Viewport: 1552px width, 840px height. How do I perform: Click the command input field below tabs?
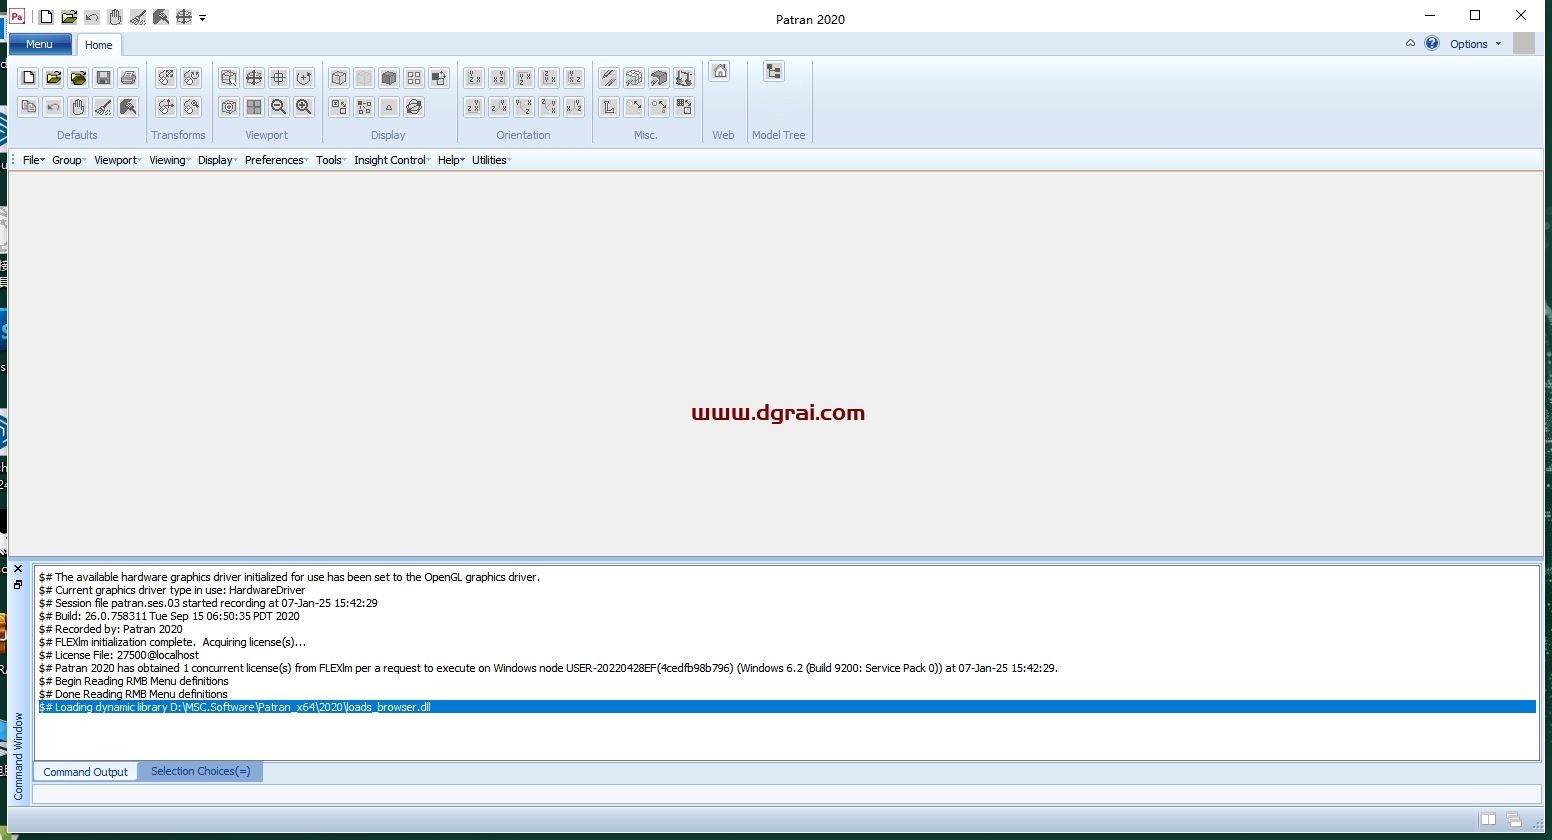(786, 795)
